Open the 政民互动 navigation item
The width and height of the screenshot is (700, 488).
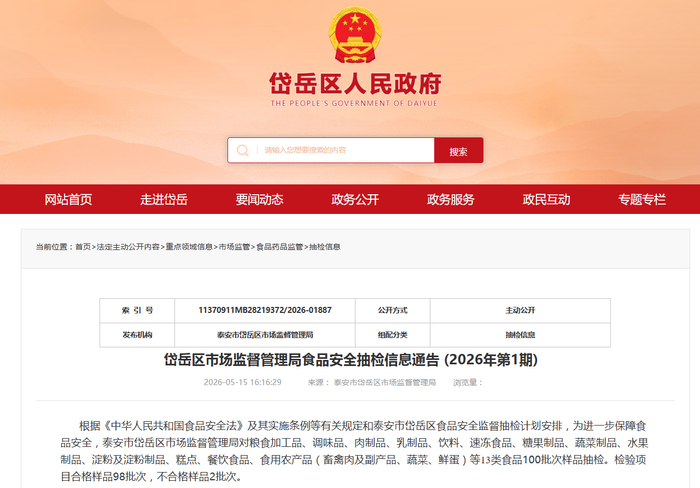(x=546, y=199)
